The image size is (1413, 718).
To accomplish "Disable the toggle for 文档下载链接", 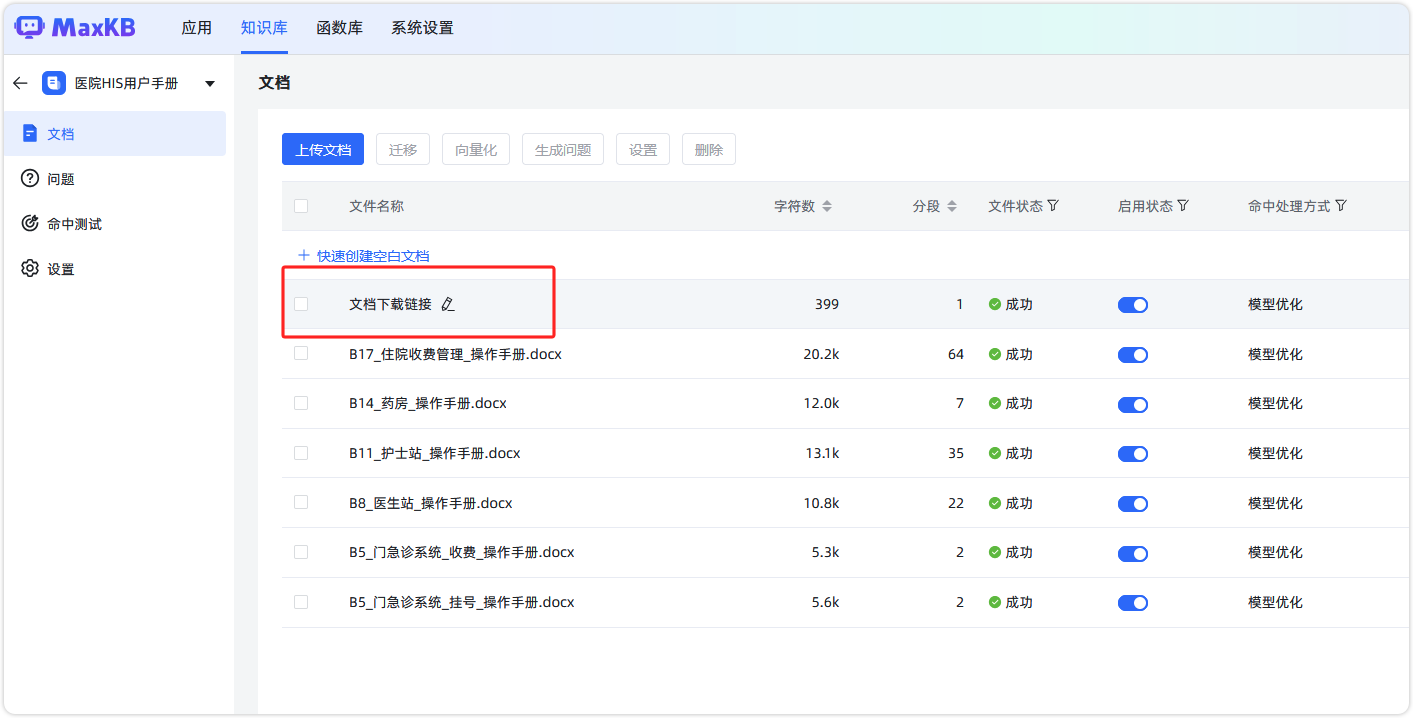I will [1133, 304].
